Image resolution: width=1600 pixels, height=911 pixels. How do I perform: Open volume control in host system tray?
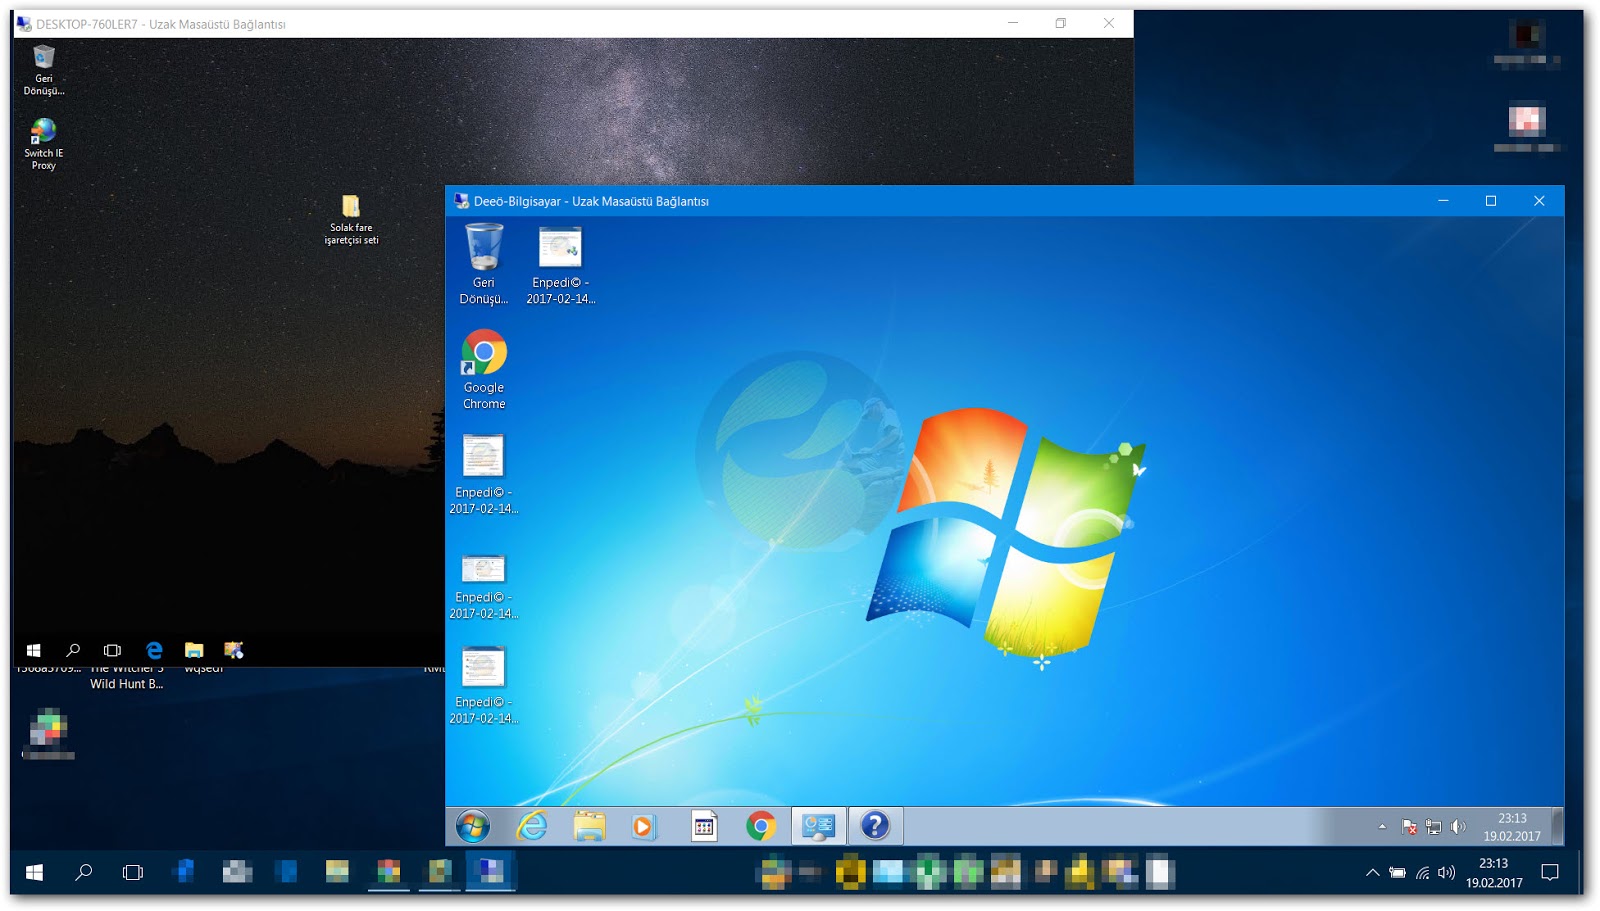1446,873
